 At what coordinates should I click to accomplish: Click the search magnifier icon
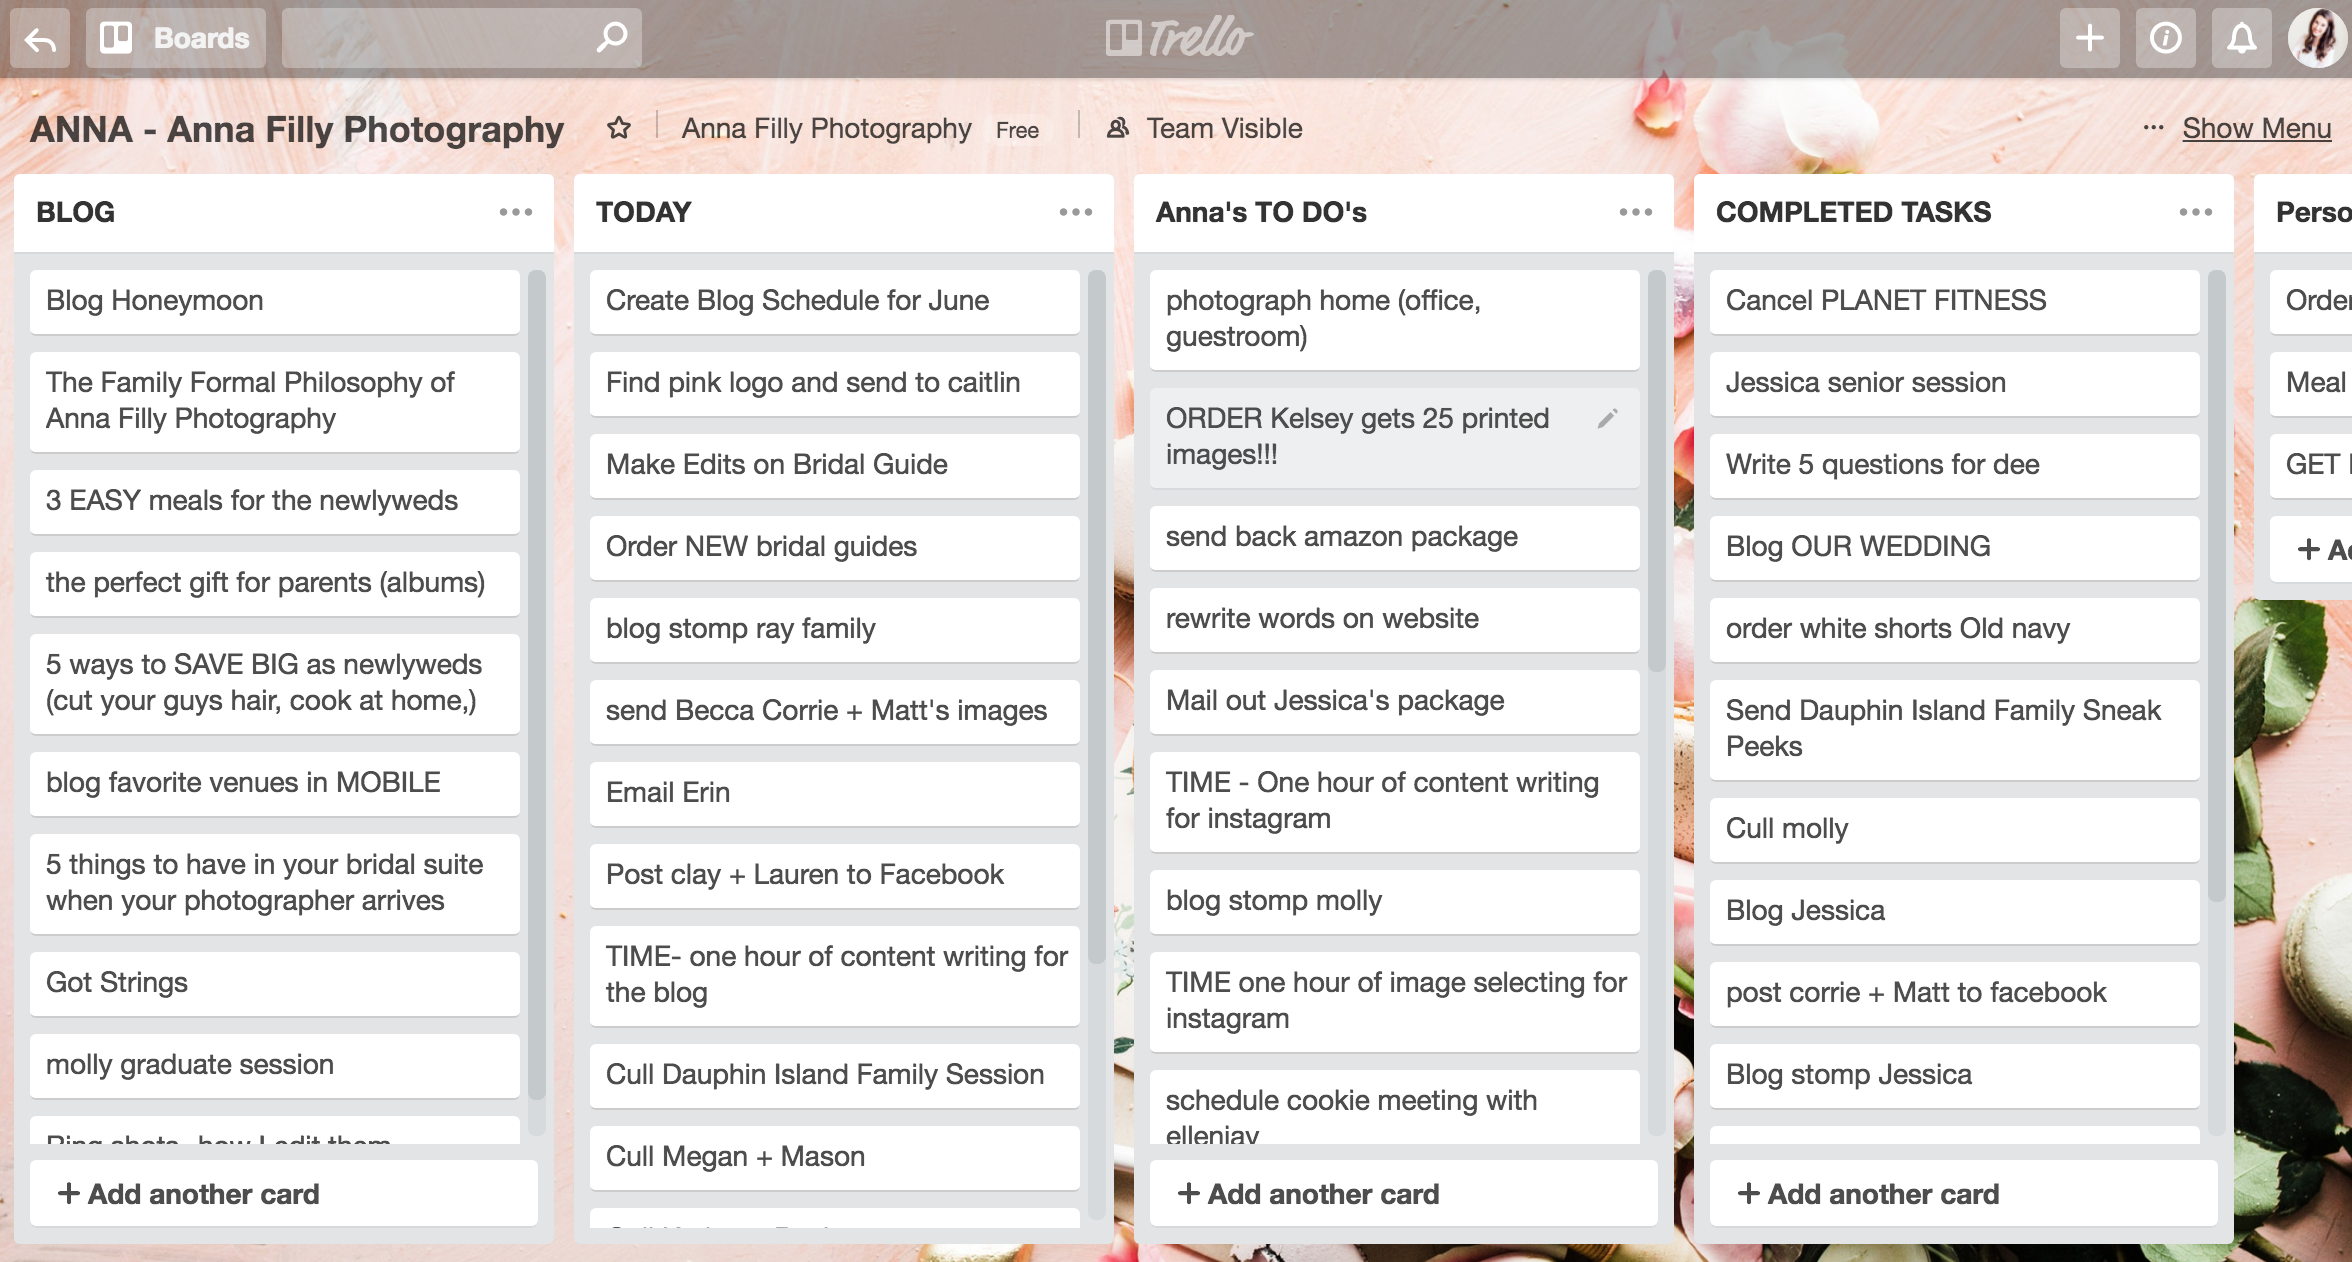(611, 38)
